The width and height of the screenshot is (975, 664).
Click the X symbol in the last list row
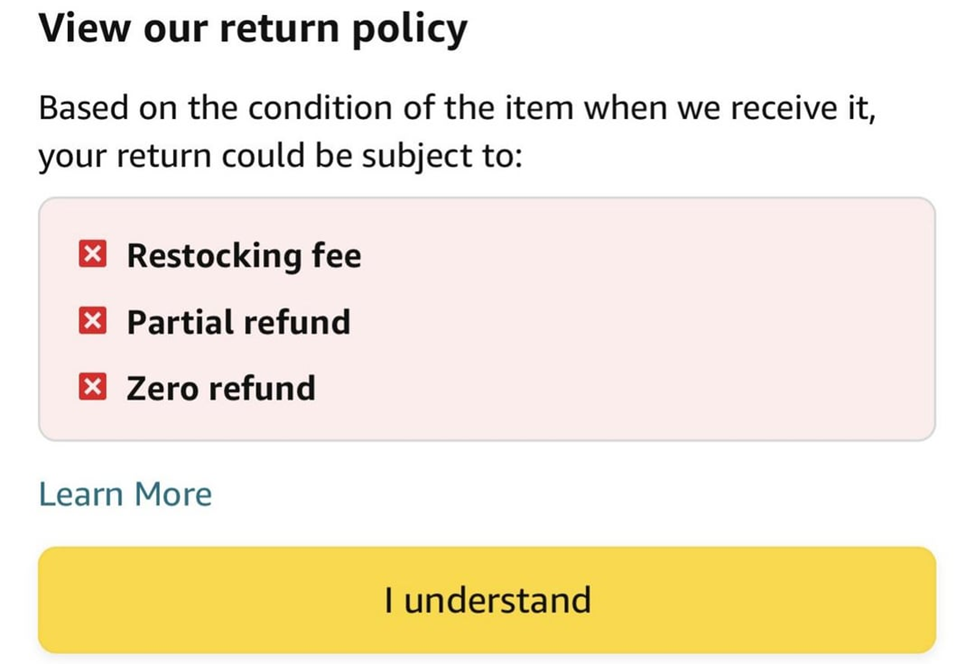[92, 386]
